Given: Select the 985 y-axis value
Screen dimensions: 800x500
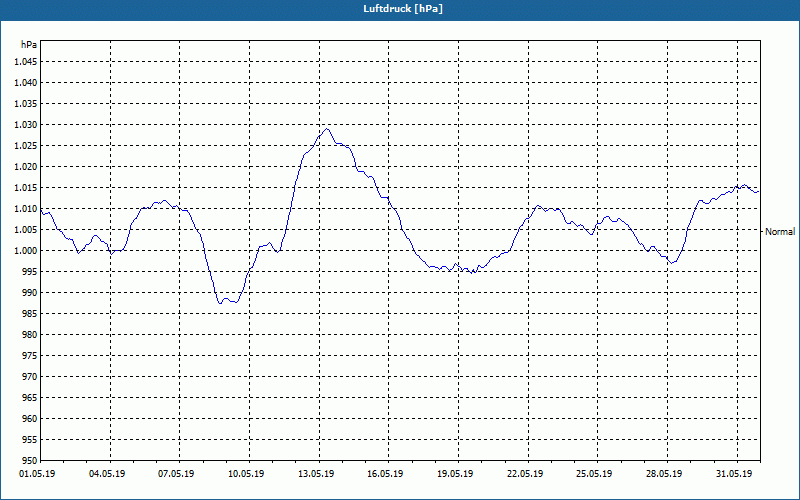Looking at the screenshot, I should (30, 314).
